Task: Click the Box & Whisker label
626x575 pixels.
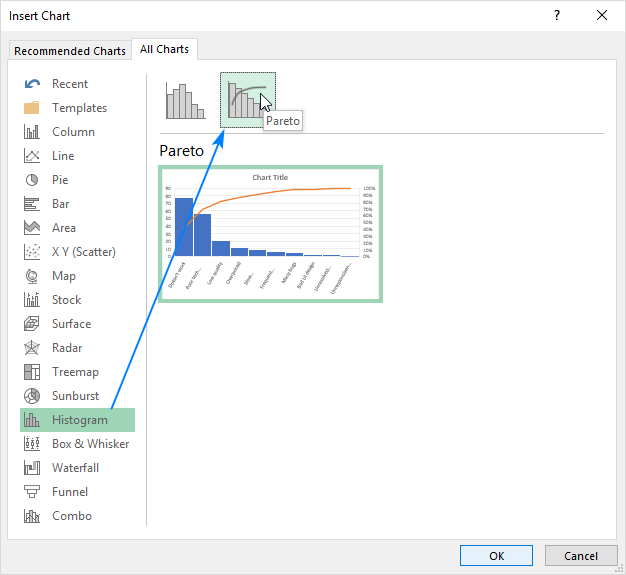Action: (x=91, y=444)
